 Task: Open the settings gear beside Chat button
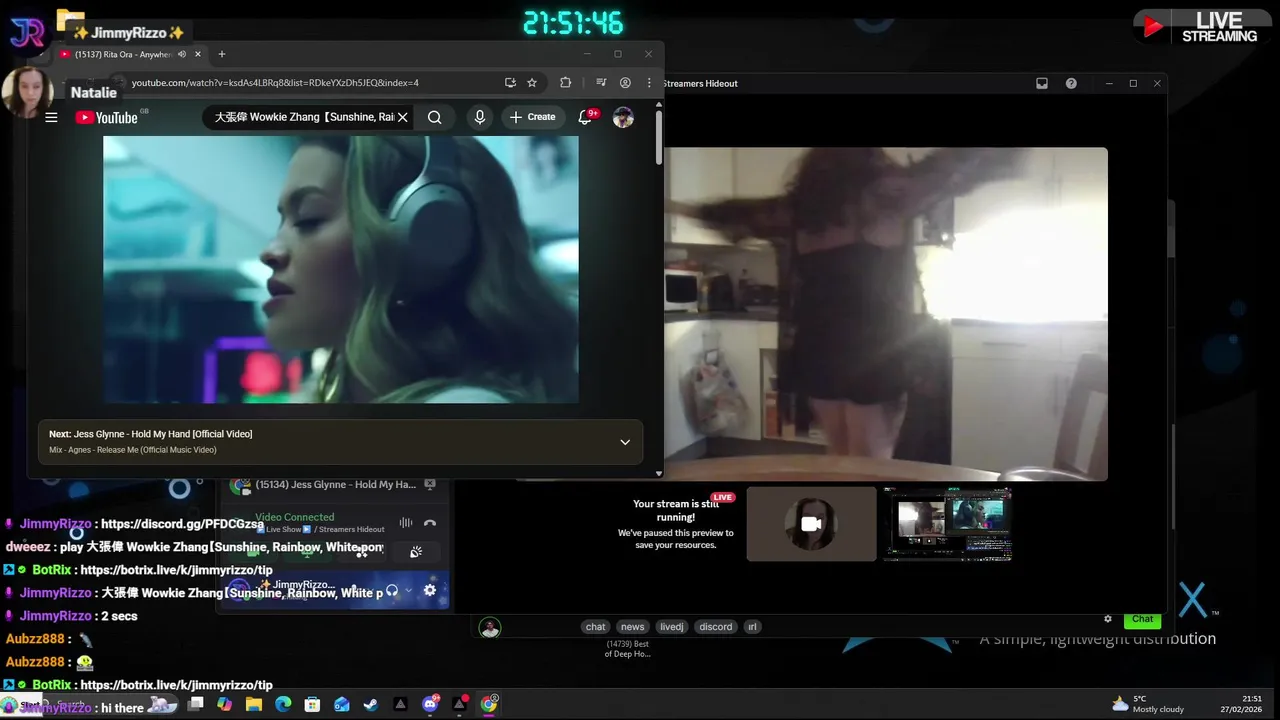coord(1107,619)
